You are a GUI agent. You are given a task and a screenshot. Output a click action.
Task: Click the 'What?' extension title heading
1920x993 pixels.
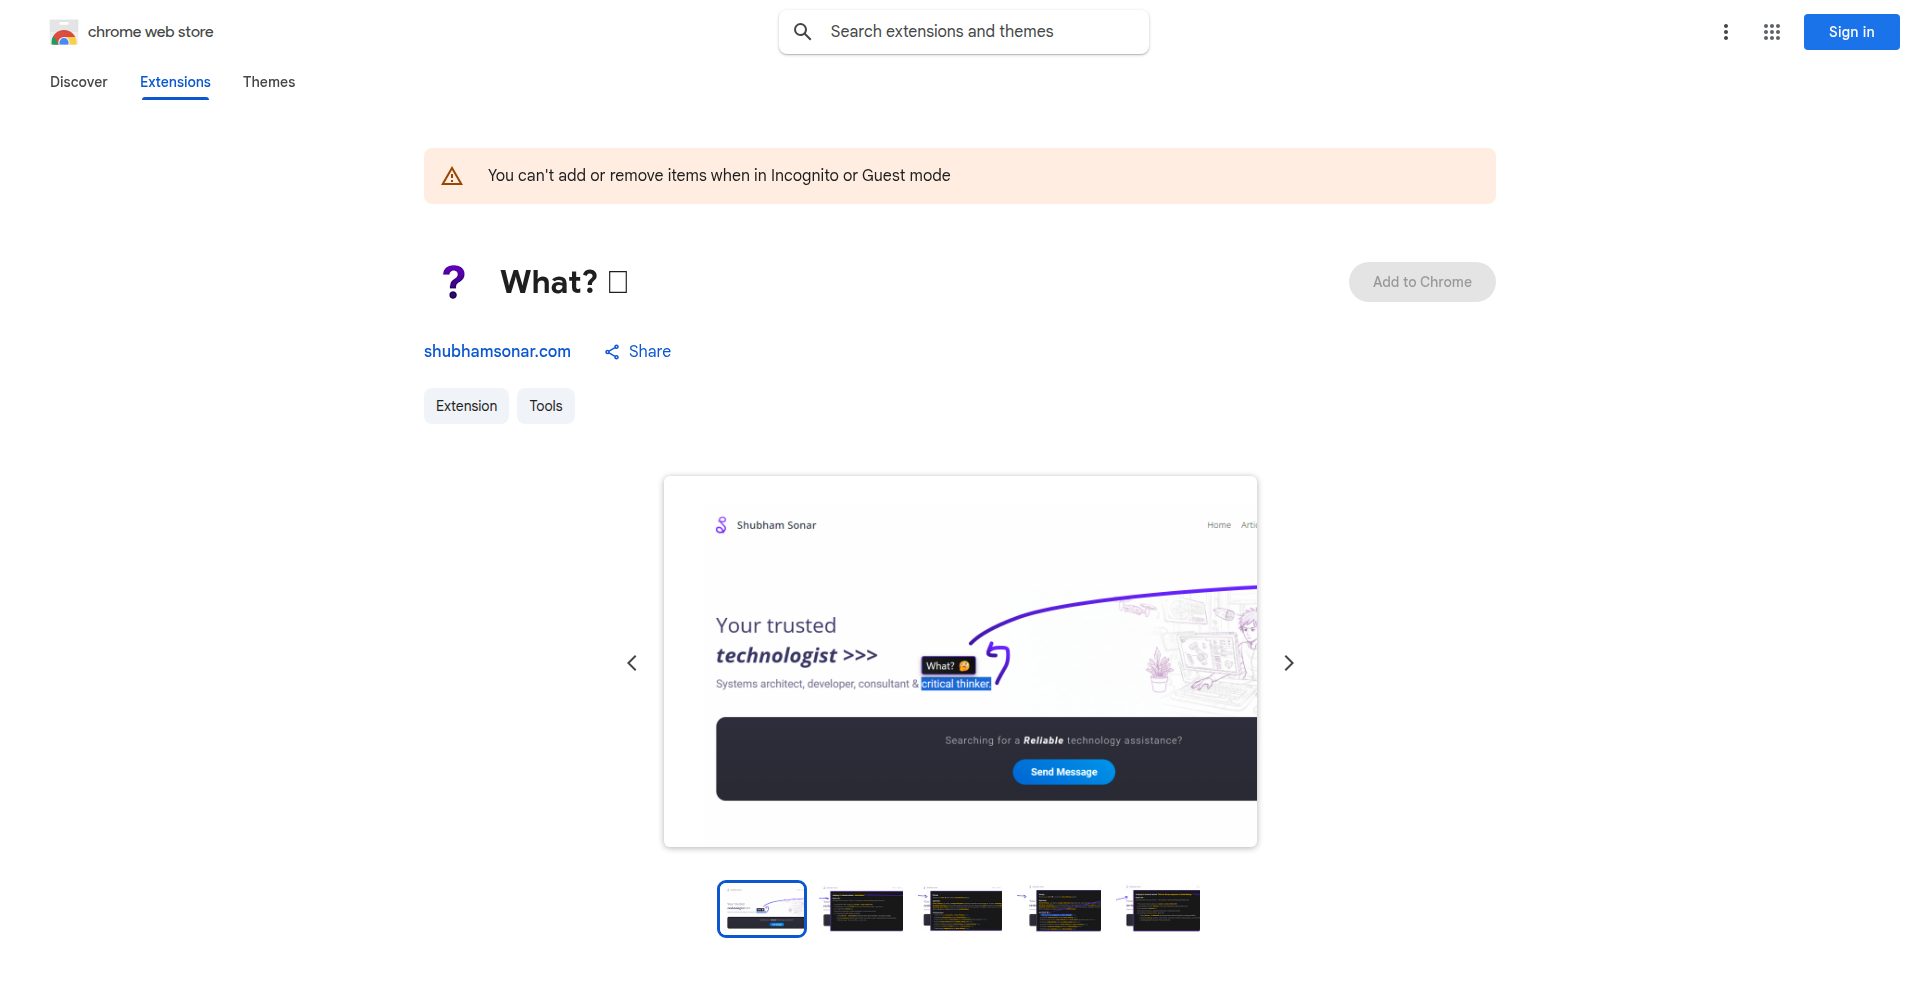tap(564, 282)
